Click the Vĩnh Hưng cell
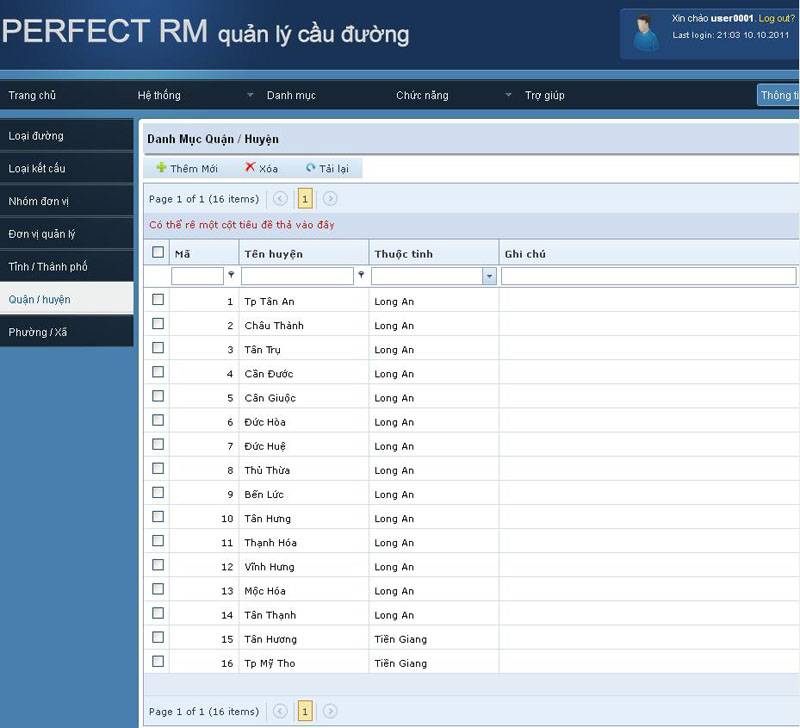The height and width of the screenshot is (728, 800). pos(304,566)
